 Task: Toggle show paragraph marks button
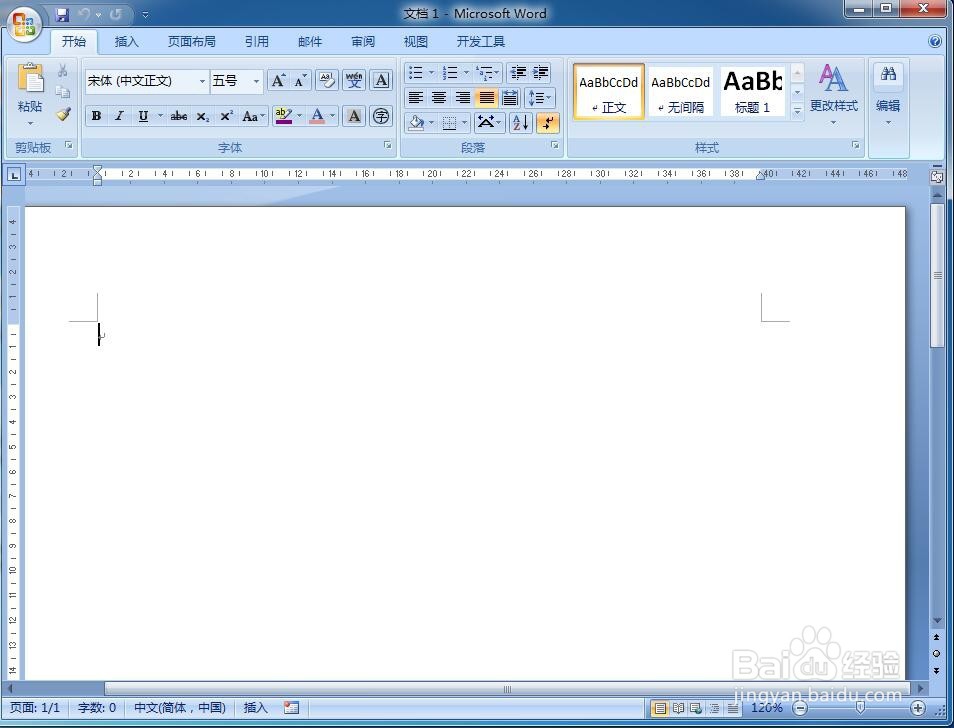[548, 123]
